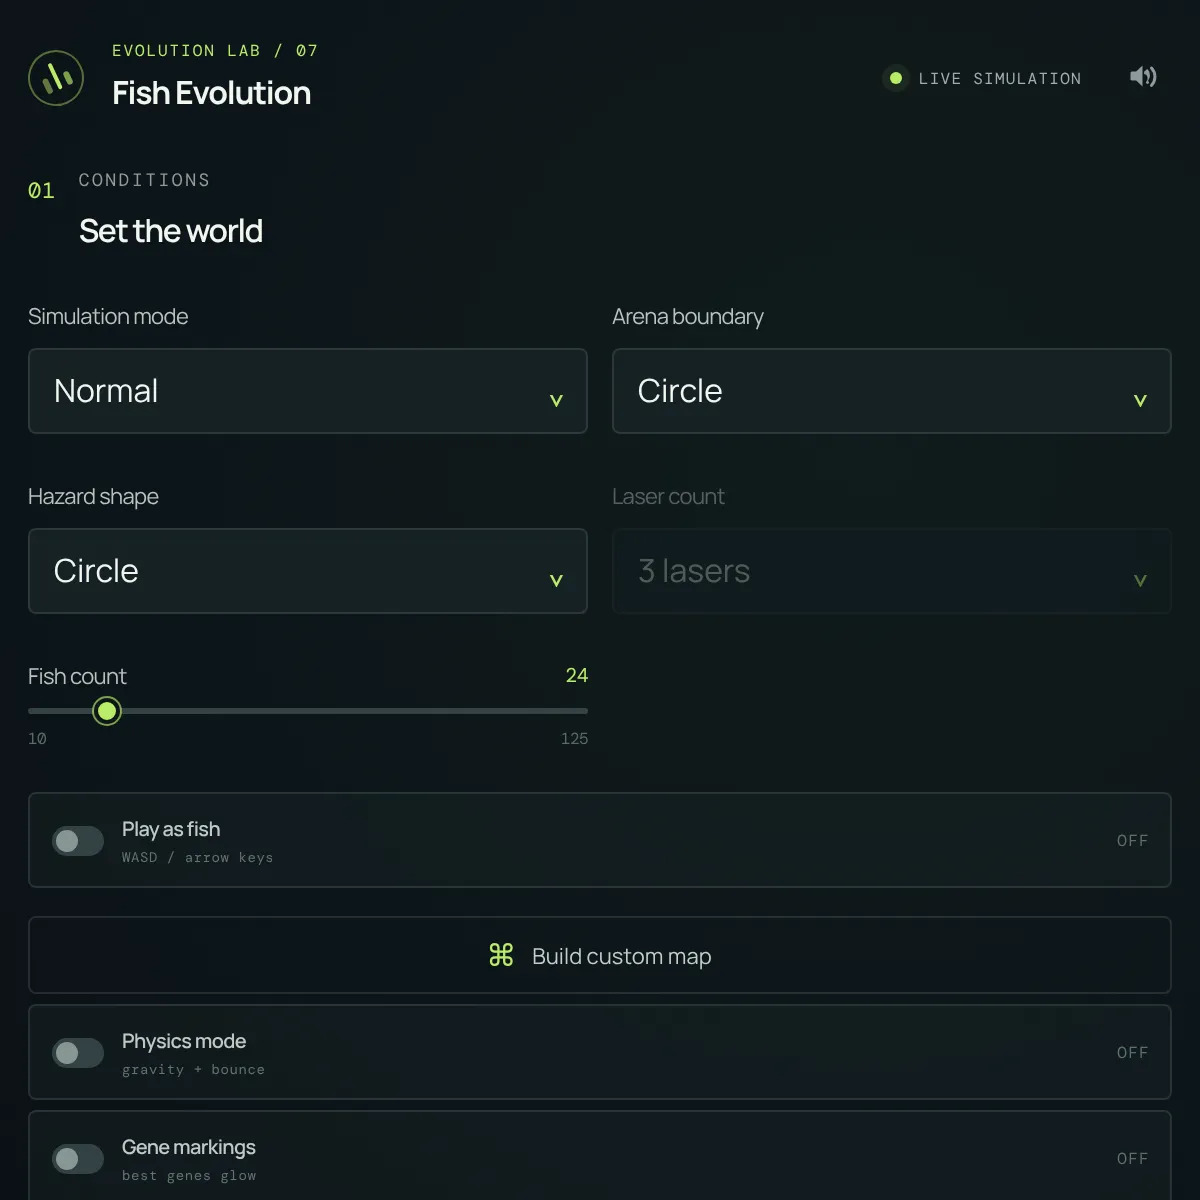Click the Arena boundary chevron arrow
Viewport: 1200px width, 1200px height.
pos(1140,400)
